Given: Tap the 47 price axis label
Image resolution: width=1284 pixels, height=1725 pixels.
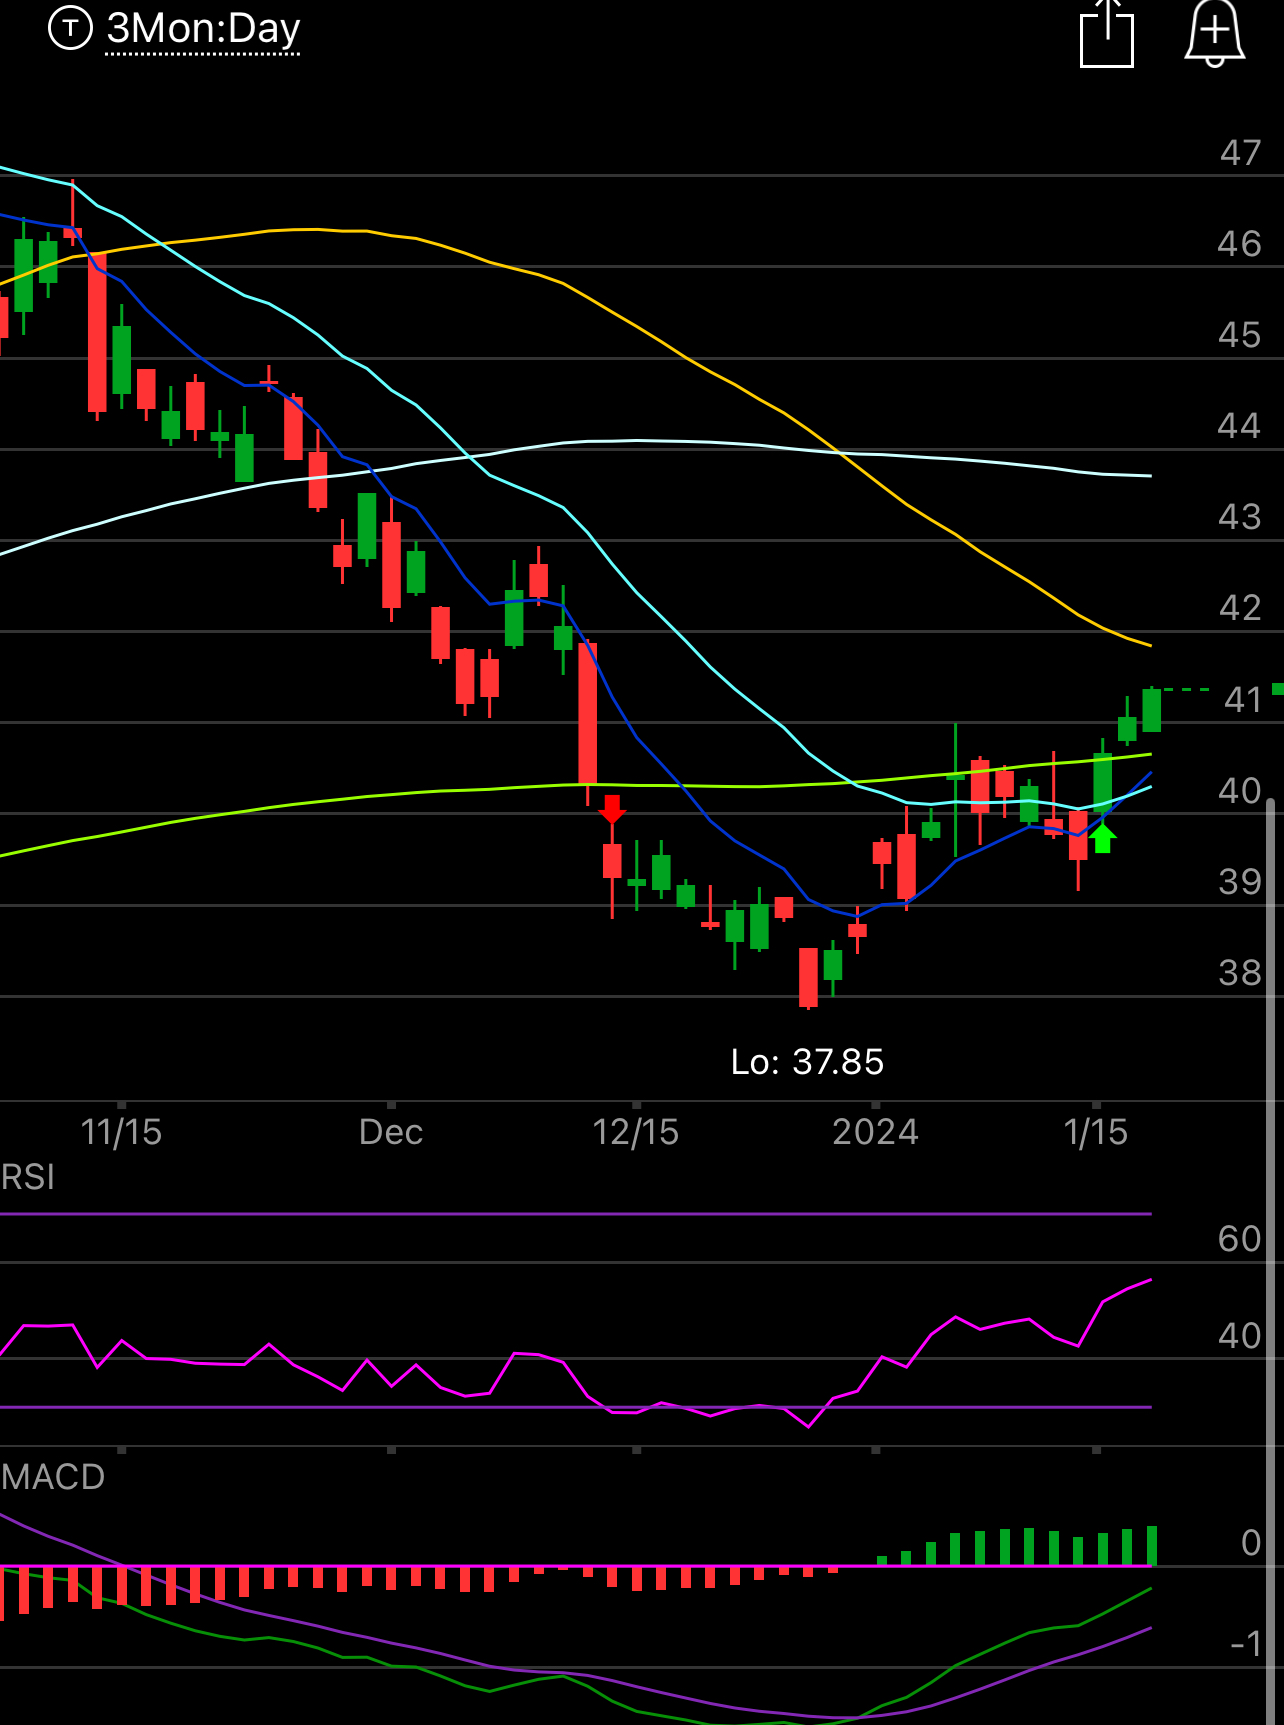Looking at the screenshot, I should (x=1240, y=153).
